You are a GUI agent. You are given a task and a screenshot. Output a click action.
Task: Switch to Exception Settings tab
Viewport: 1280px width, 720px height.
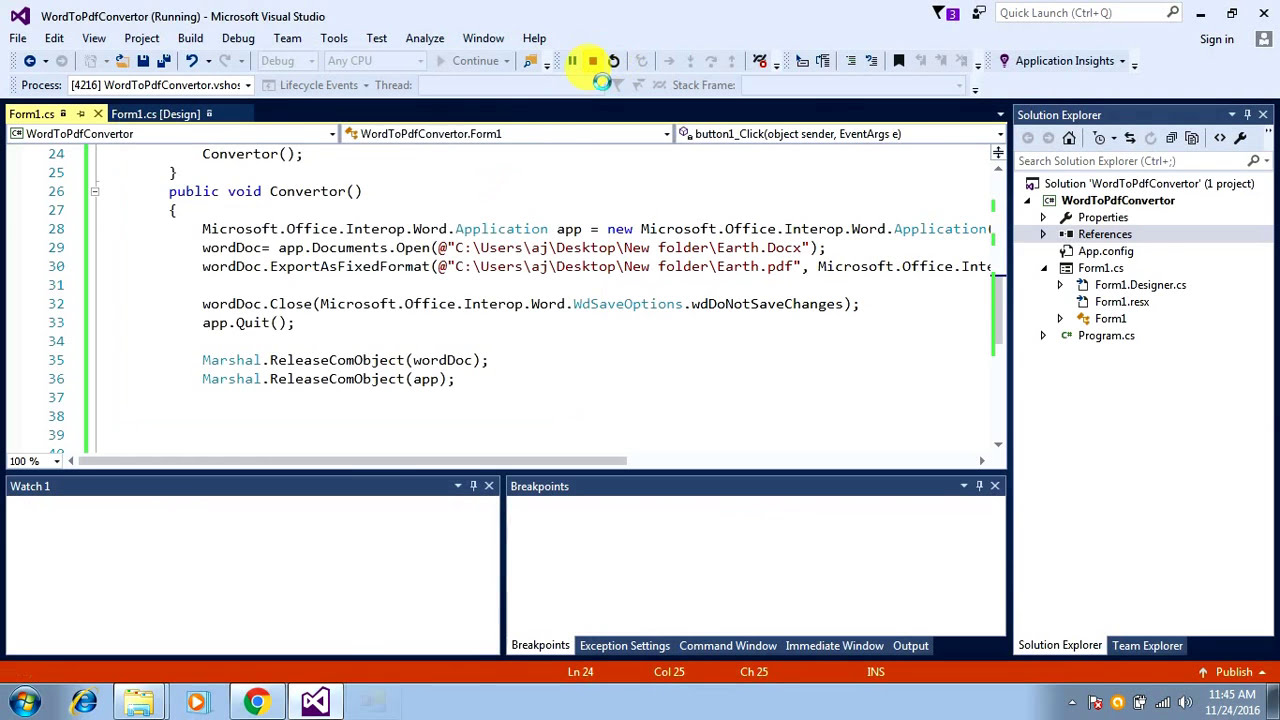(625, 646)
